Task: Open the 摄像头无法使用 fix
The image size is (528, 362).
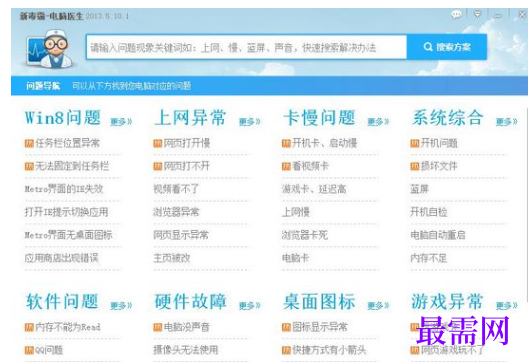Action: click(x=186, y=350)
